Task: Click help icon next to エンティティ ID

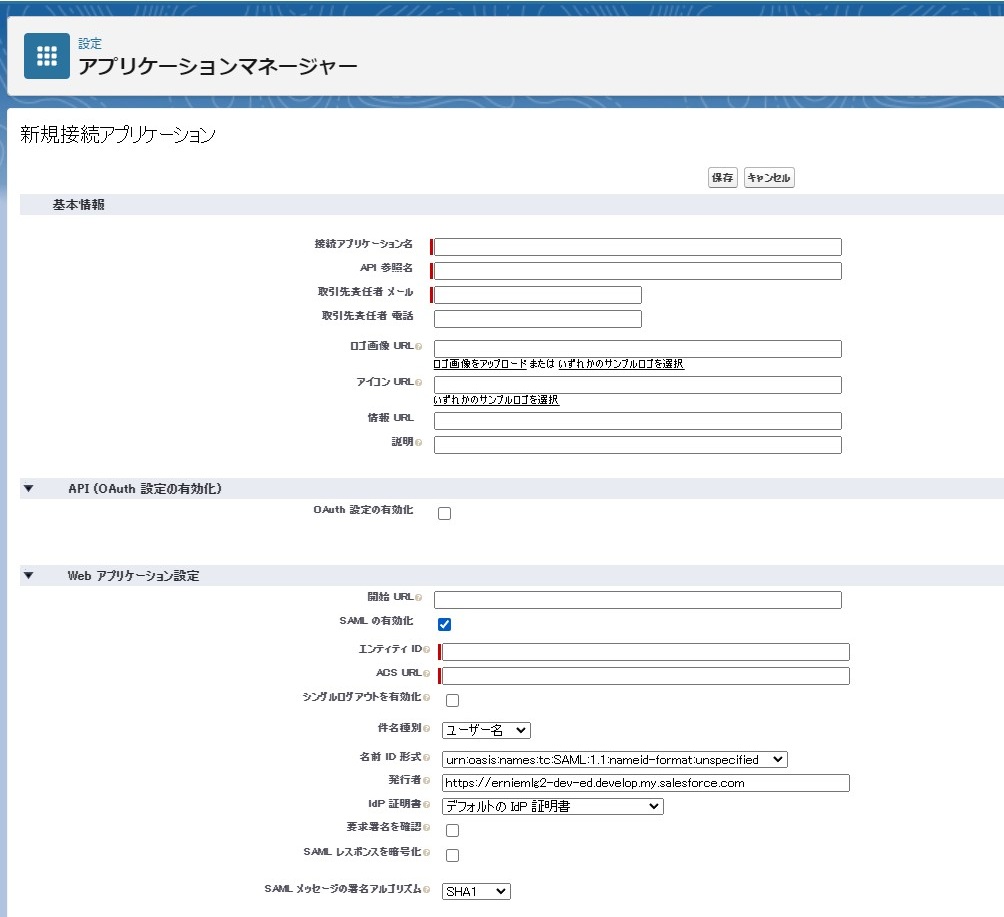Action: click(x=426, y=650)
